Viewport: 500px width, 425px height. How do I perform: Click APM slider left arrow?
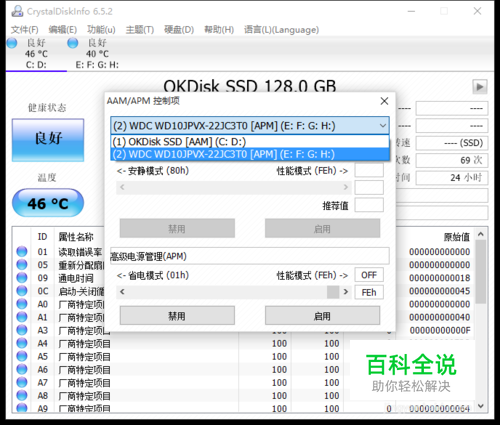click(x=122, y=292)
